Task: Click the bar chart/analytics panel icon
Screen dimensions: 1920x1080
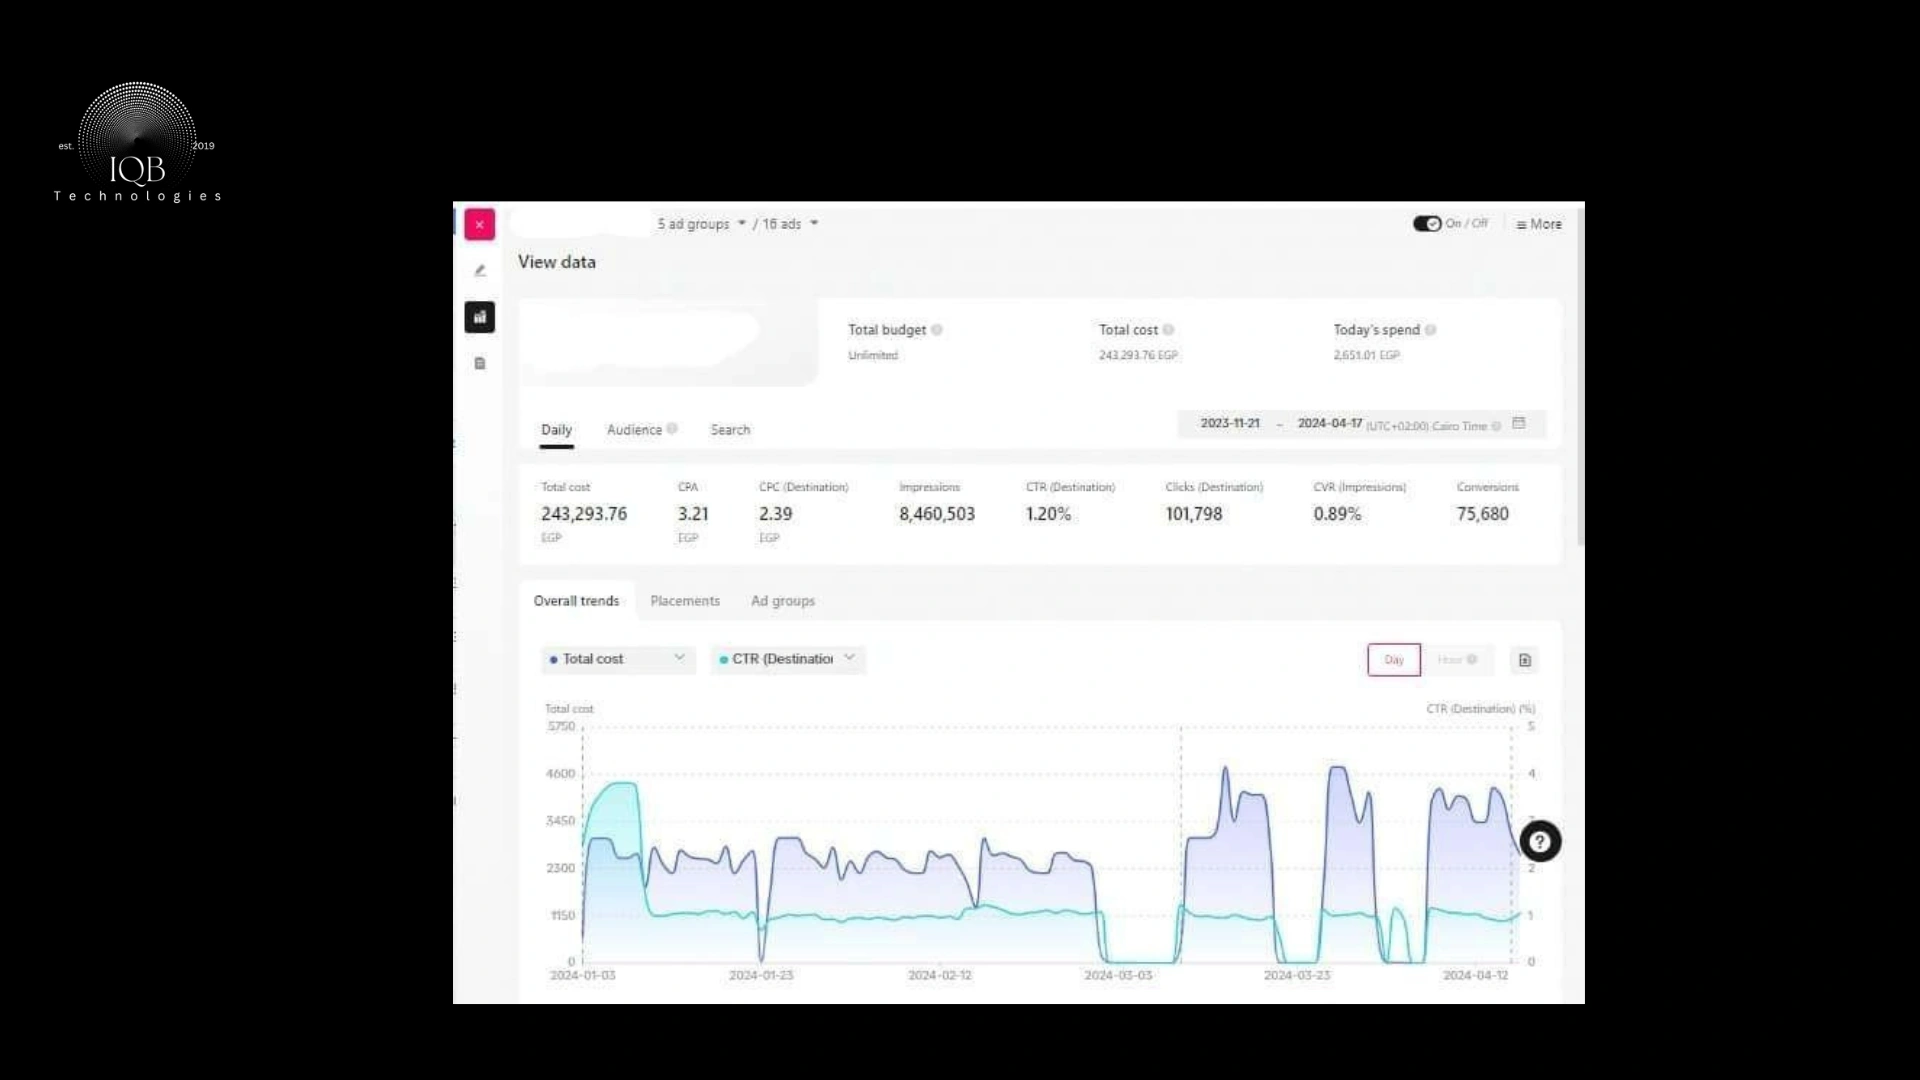Action: click(479, 316)
